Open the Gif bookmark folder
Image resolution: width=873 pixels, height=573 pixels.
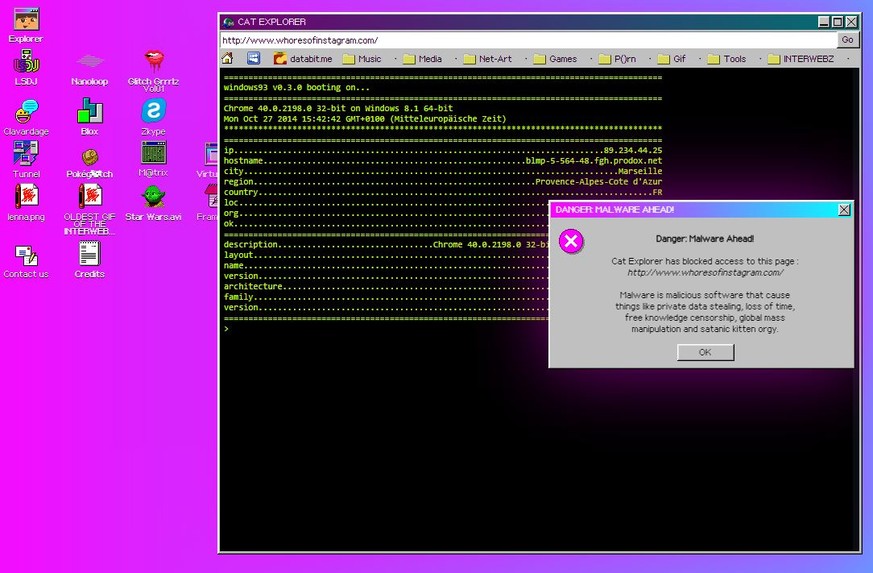[x=671, y=58]
